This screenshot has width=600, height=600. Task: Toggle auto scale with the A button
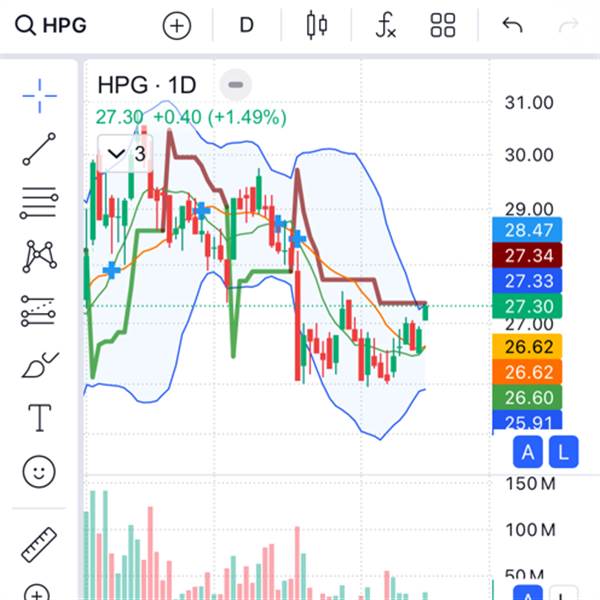(x=528, y=452)
